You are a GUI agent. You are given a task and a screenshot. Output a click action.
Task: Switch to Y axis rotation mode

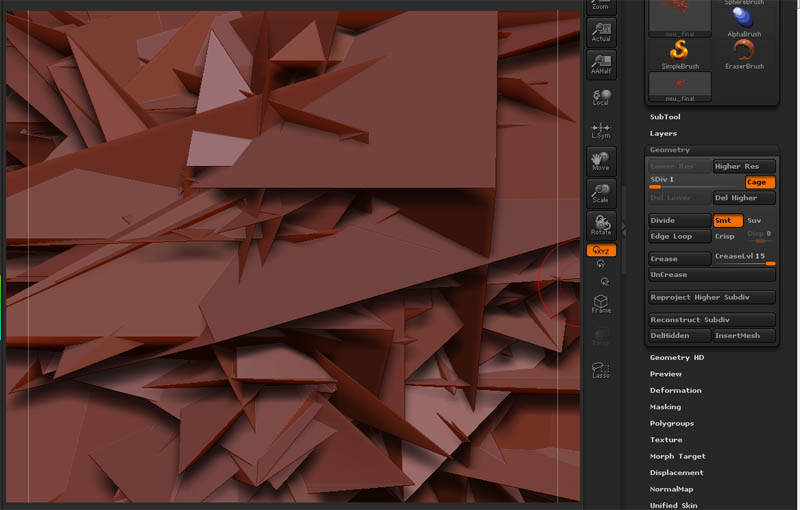[601, 264]
